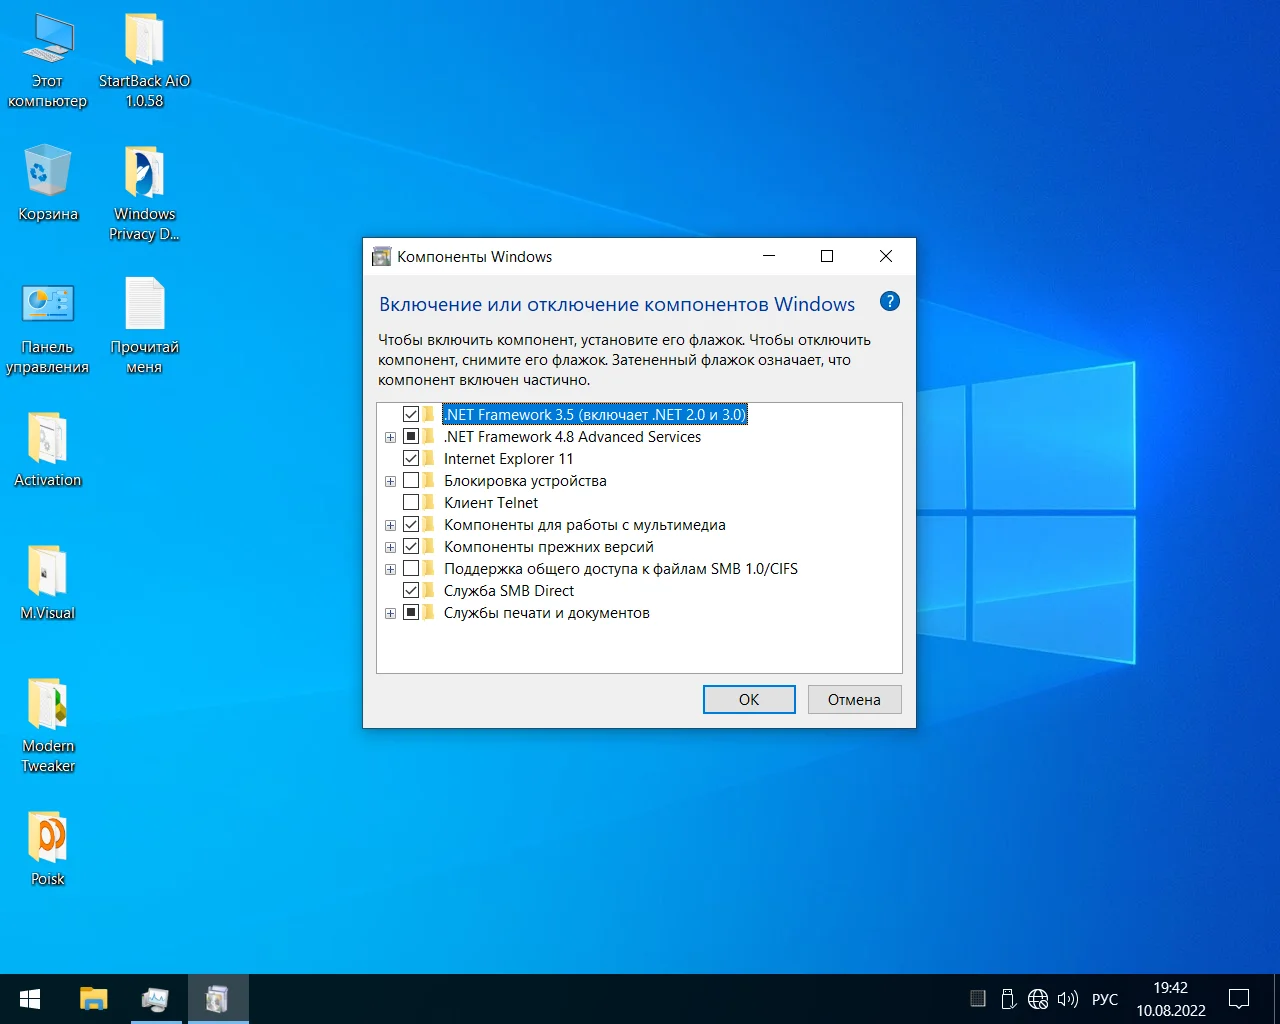Uncheck Компоненты для работы с мультимедиа checkbox
The width and height of the screenshot is (1280, 1024).
point(411,524)
